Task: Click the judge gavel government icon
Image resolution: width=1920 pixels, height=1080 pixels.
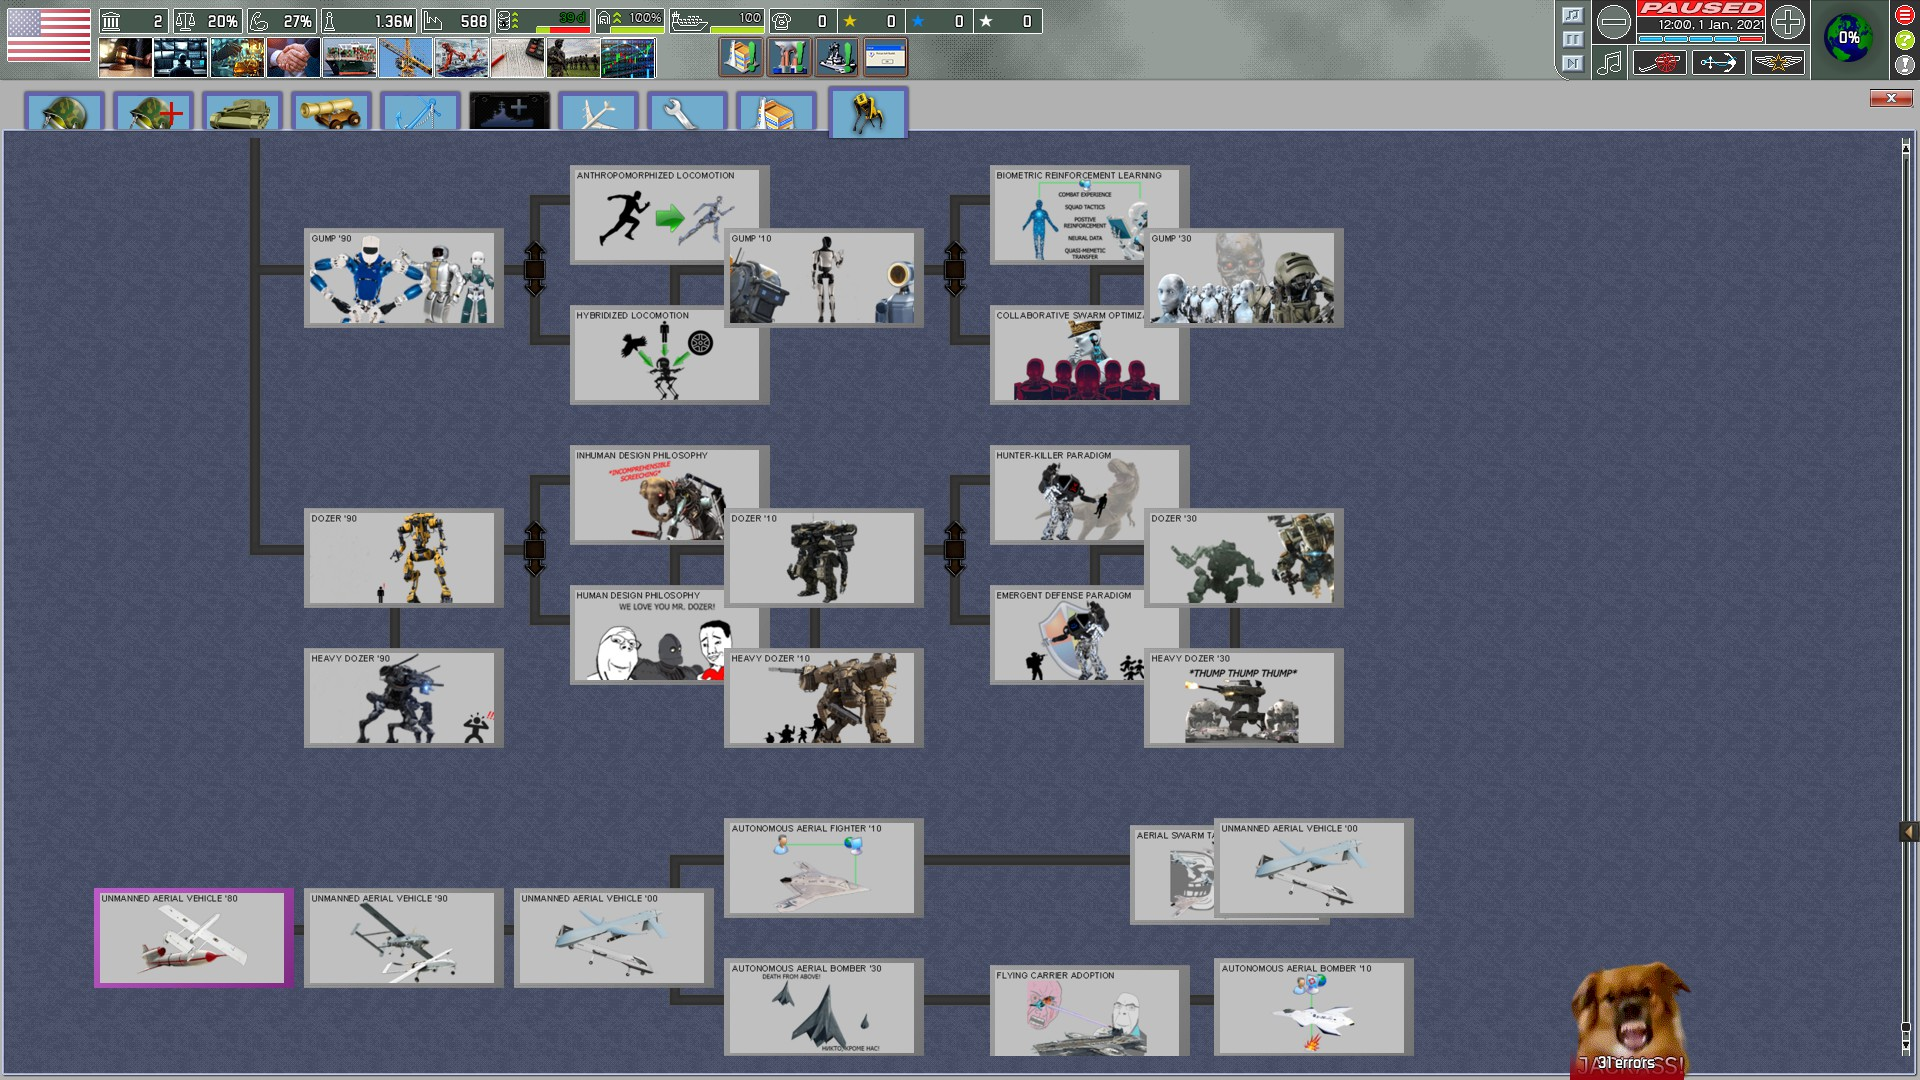Action: click(125, 58)
